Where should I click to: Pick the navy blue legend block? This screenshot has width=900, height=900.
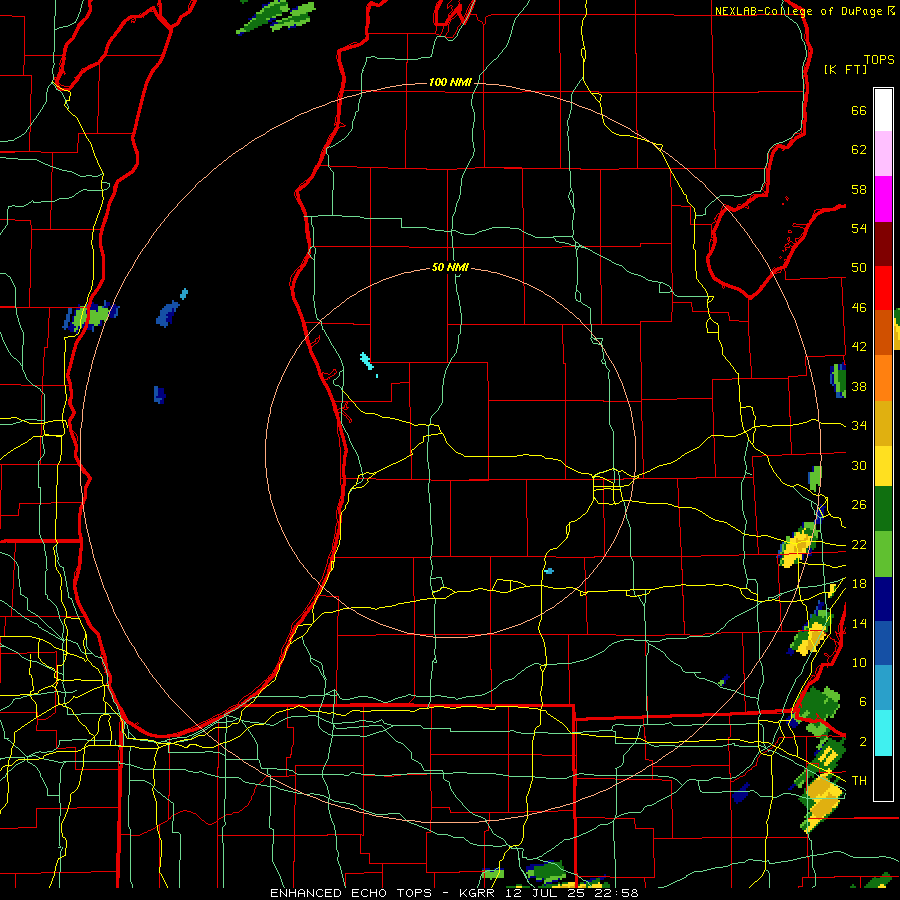pos(883,599)
